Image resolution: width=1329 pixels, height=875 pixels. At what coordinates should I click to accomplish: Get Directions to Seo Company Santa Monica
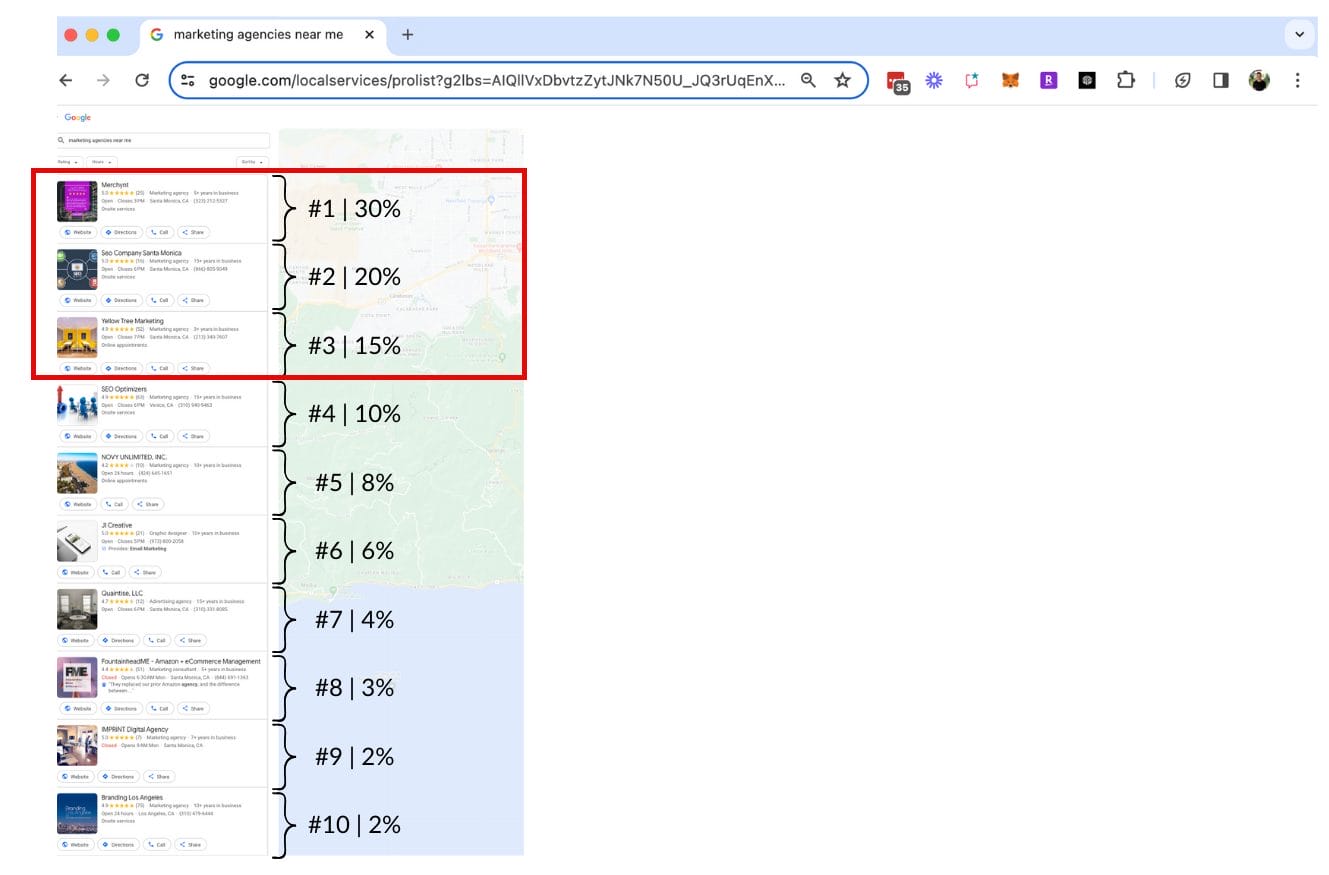click(x=121, y=300)
